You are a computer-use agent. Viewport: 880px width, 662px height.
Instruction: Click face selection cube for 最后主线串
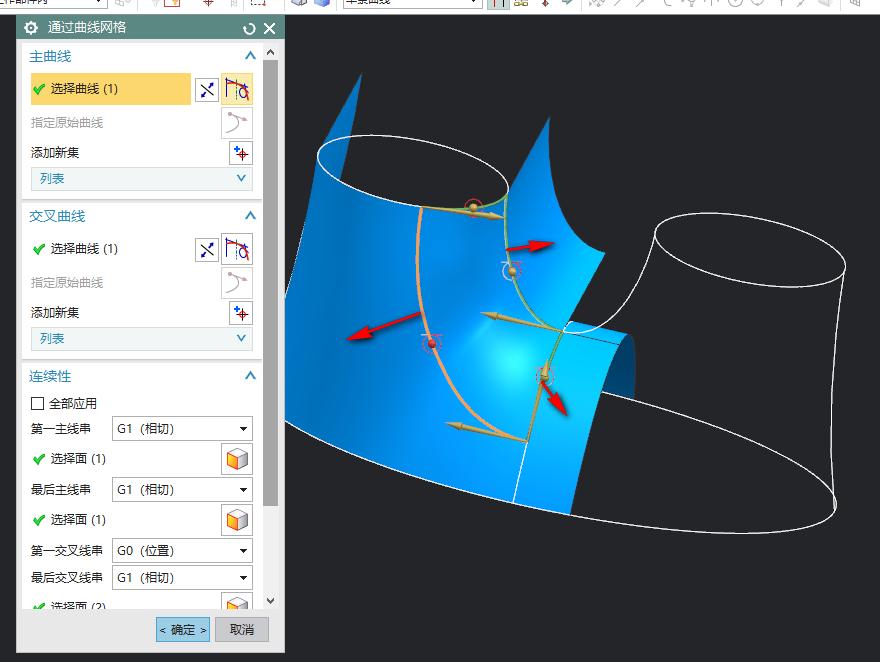tap(237, 520)
